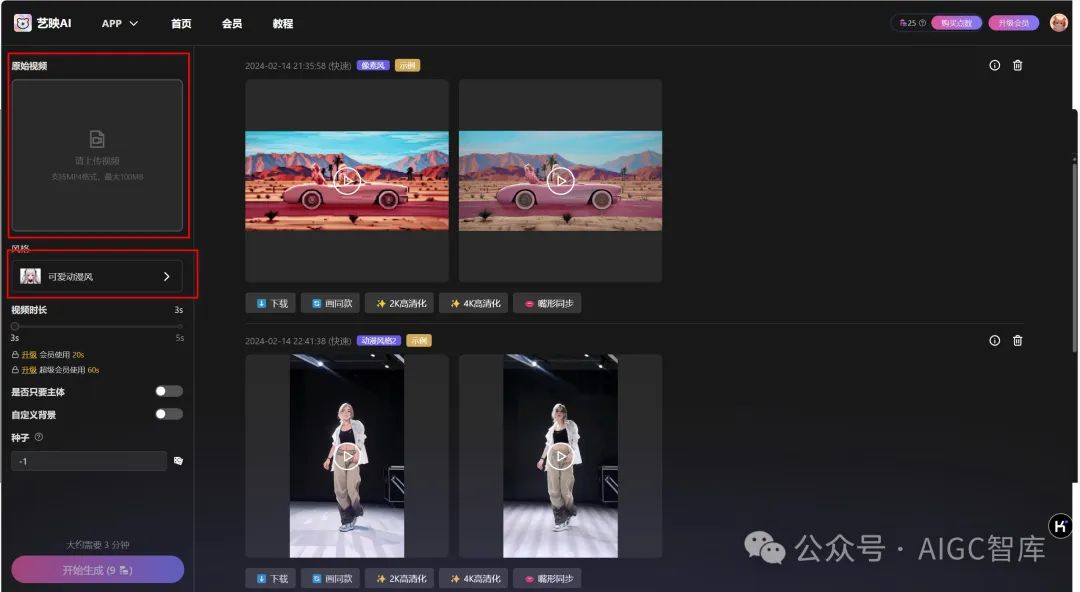Image resolution: width=1080 pixels, height=592 pixels.
Task: Play the left dancing girl video
Action: (x=346, y=456)
